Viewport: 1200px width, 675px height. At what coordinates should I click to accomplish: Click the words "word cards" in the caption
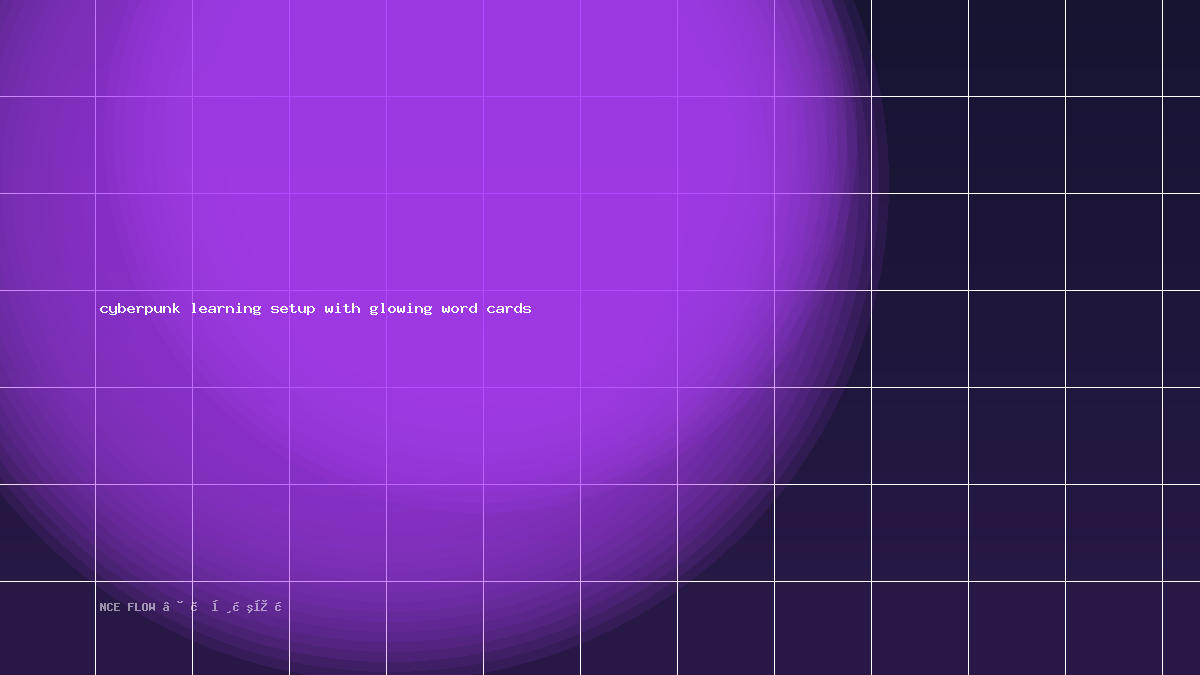pyautogui.click(x=486, y=309)
